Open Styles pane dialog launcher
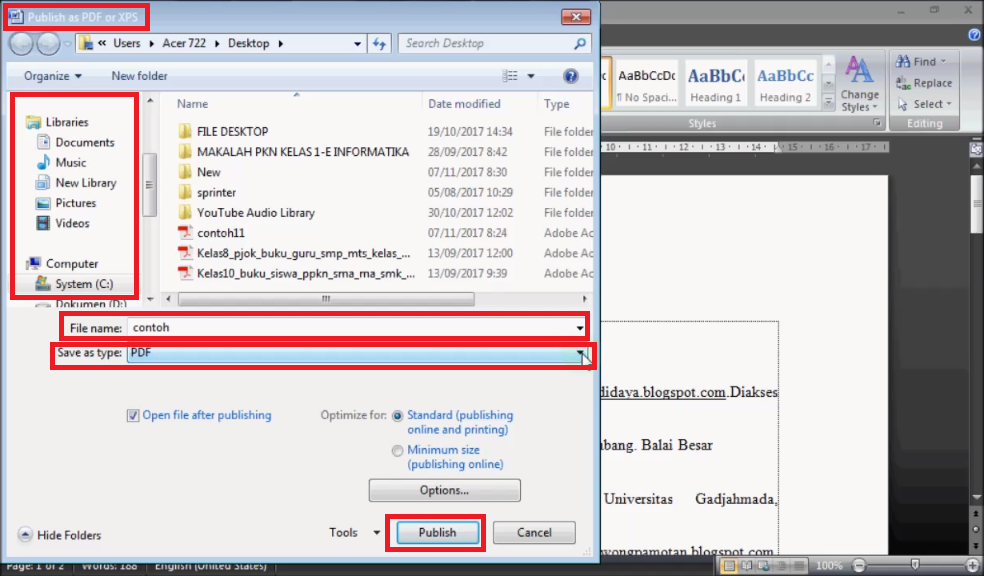984x576 pixels. [x=877, y=123]
